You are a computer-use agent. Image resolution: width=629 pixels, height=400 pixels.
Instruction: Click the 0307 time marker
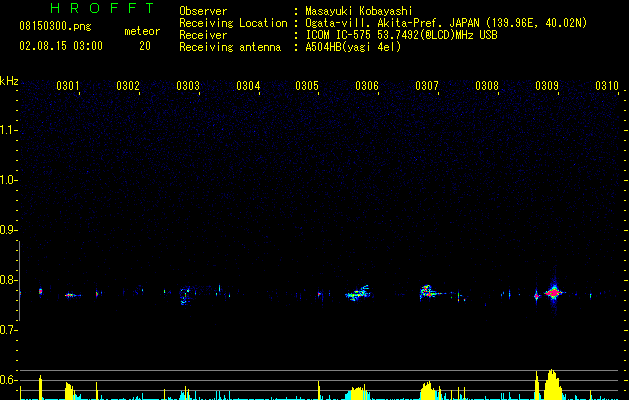coord(427,86)
